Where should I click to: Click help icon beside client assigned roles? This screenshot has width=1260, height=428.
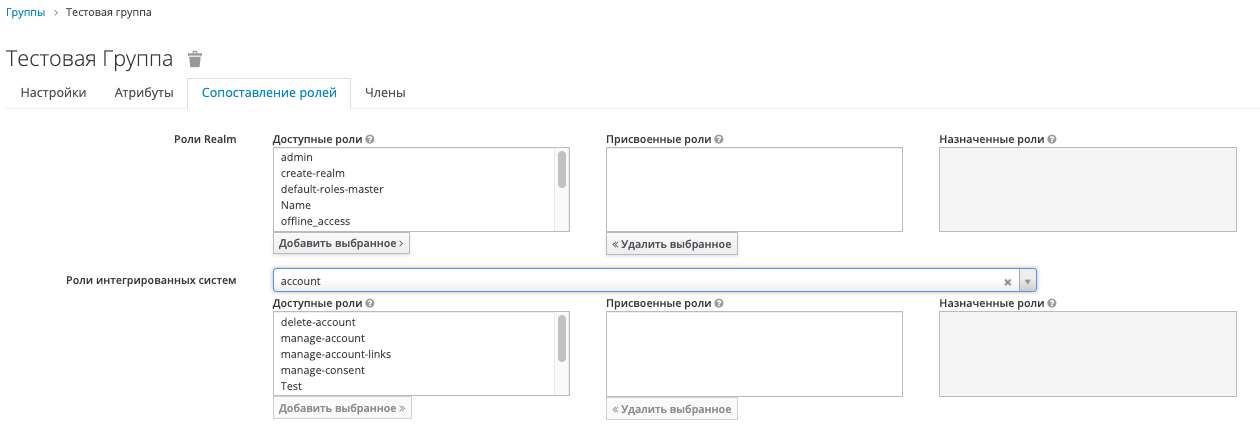point(719,303)
